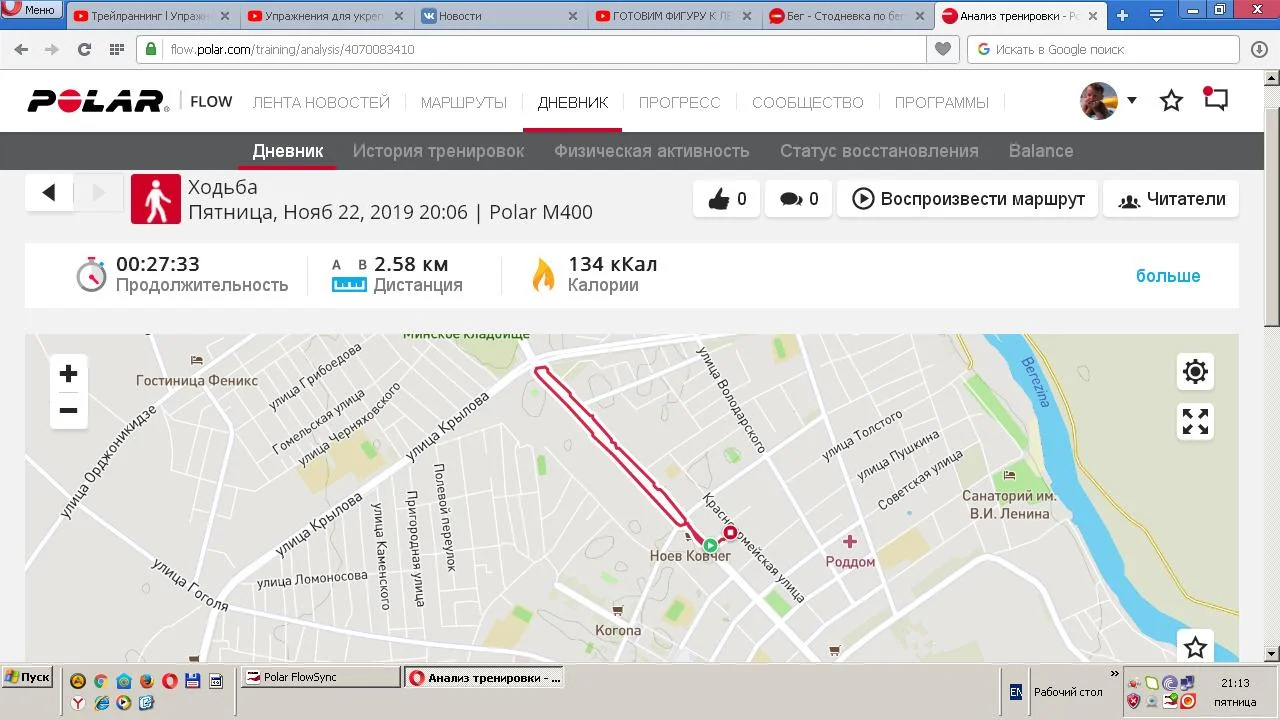Launch Chrome from the quick launch bar
This screenshot has height=720, width=1280.
[101, 681]
